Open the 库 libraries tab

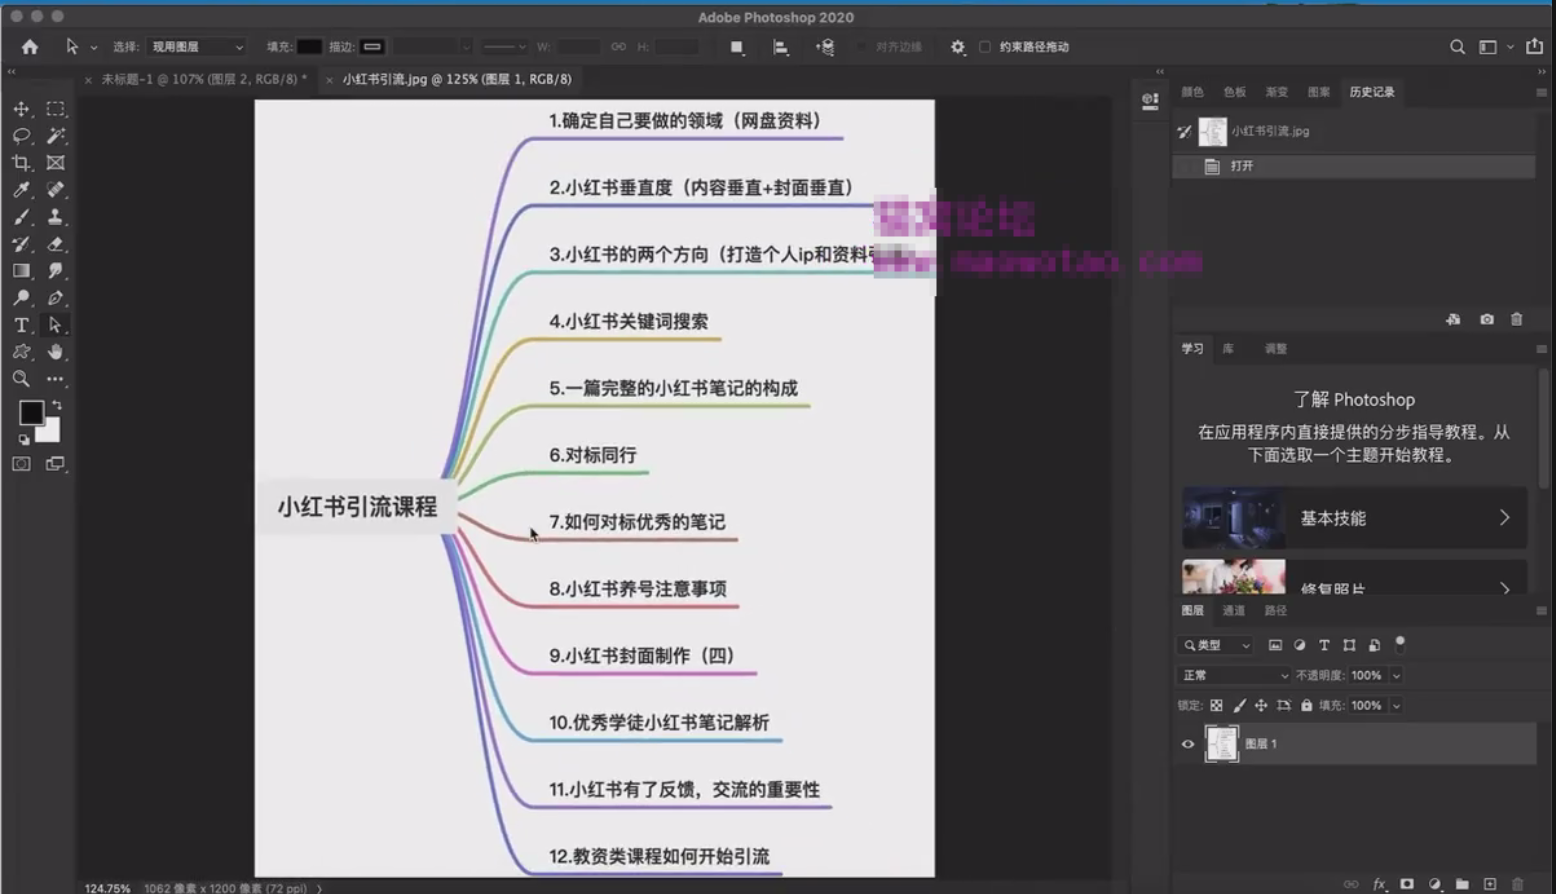coord(1228,349)
